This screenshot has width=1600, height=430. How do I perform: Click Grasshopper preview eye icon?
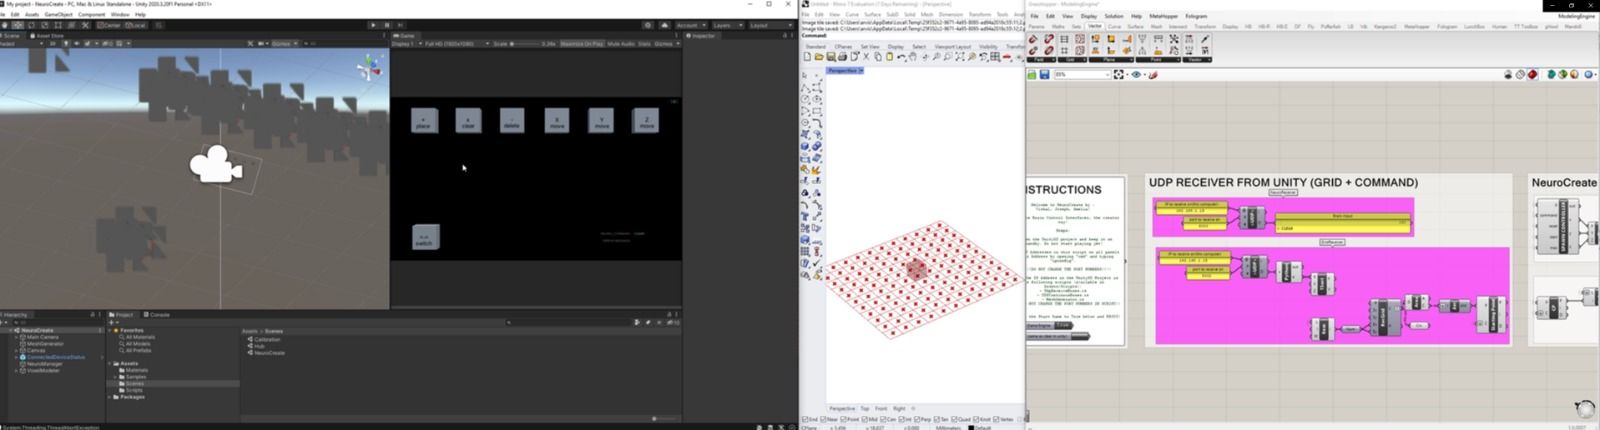click(x=1136, y=74)
